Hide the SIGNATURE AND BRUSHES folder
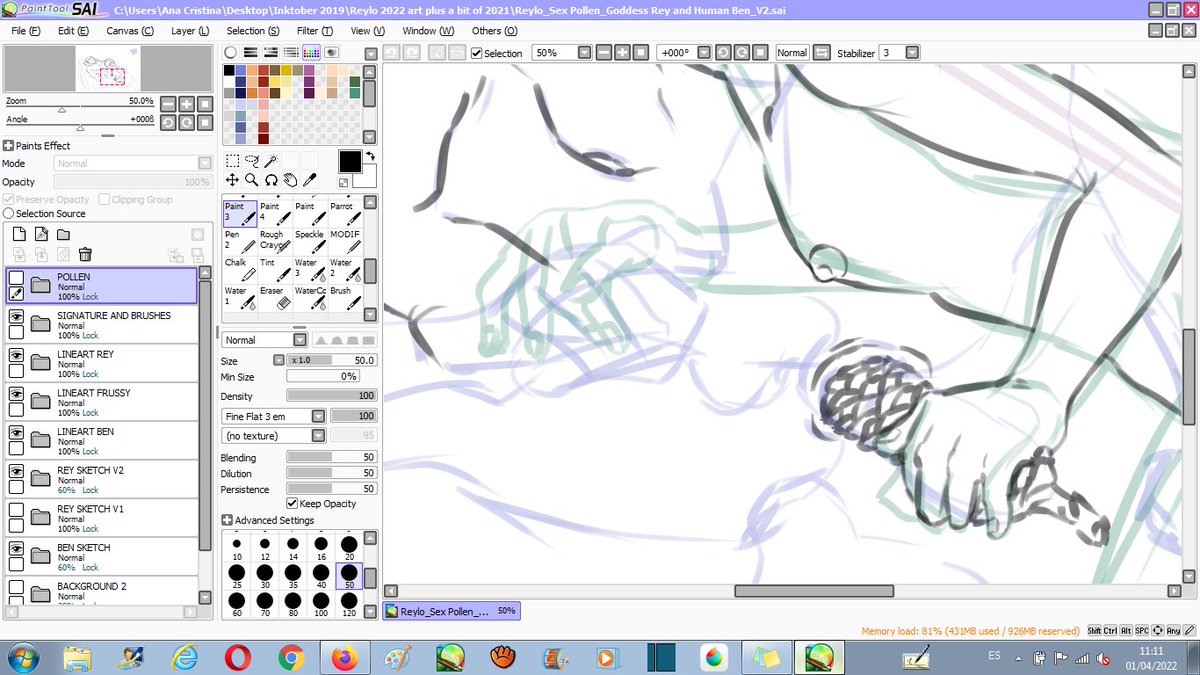This screenshot has width=1200, height=675. [x=16, y=316]
